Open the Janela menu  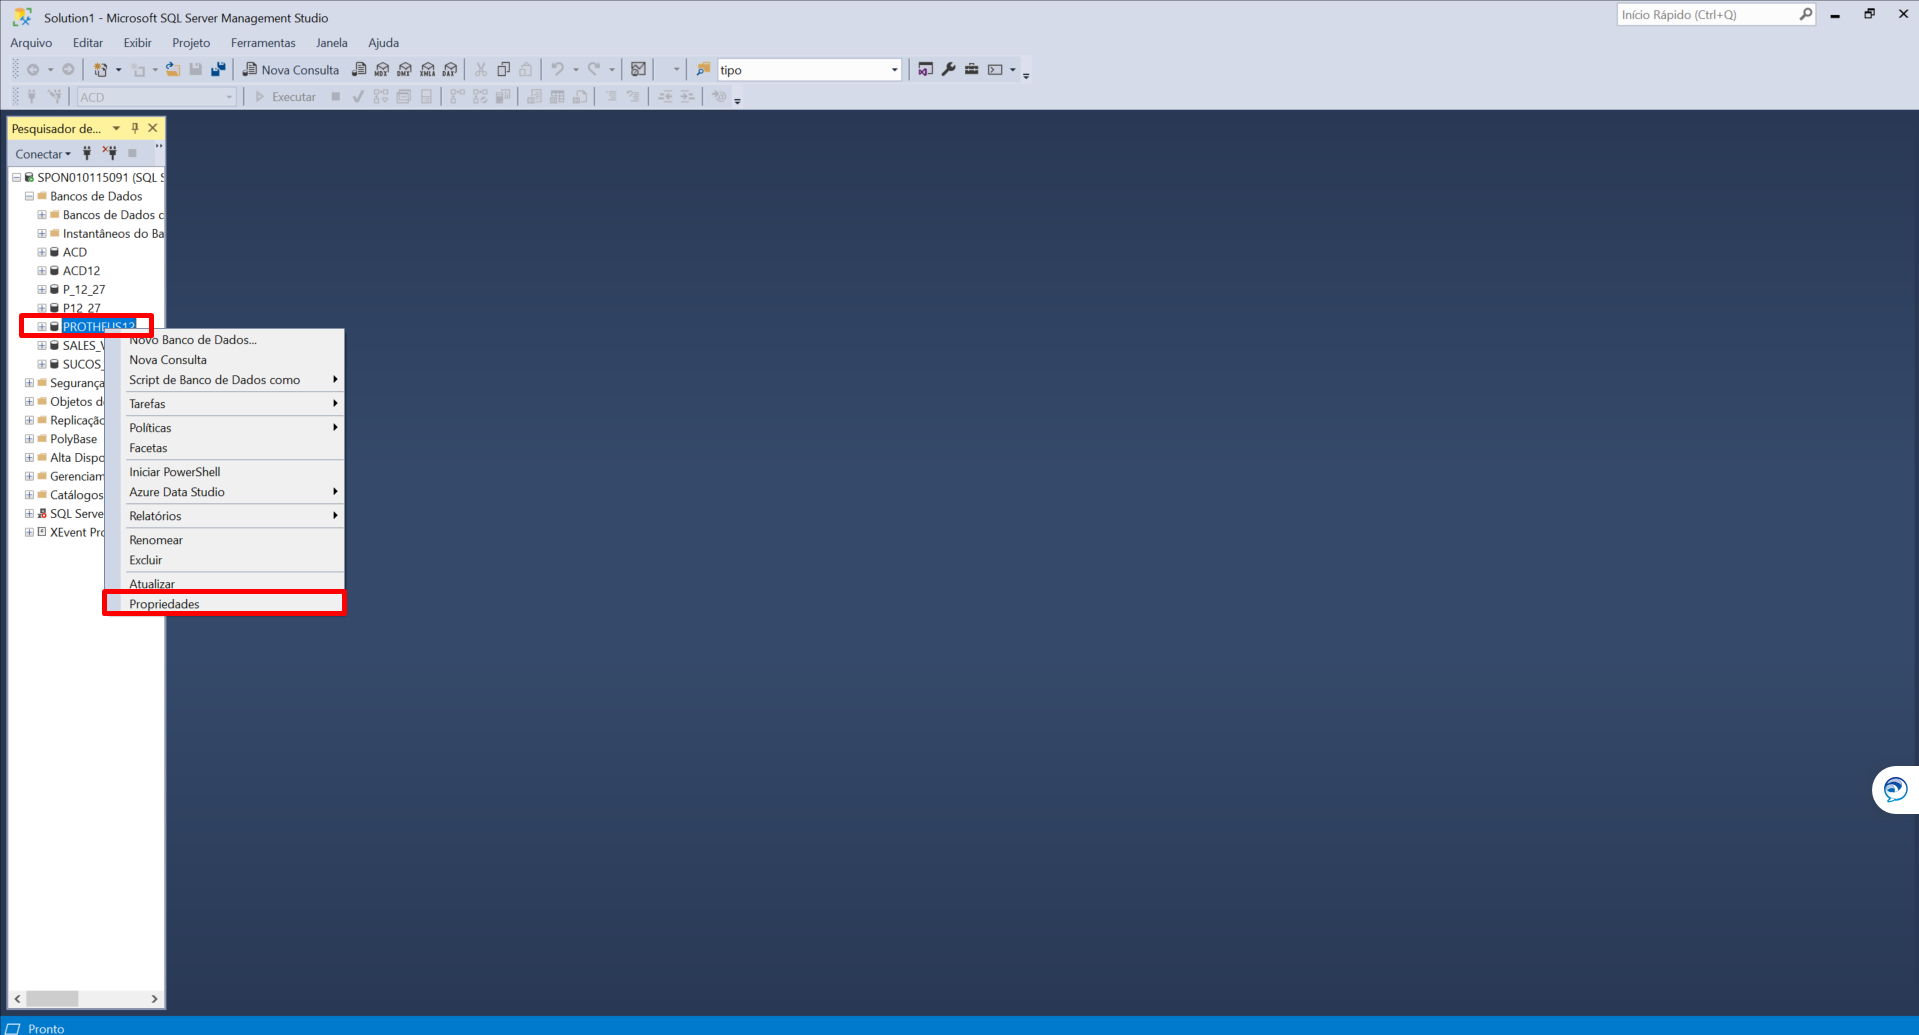(x=332, y=43)
